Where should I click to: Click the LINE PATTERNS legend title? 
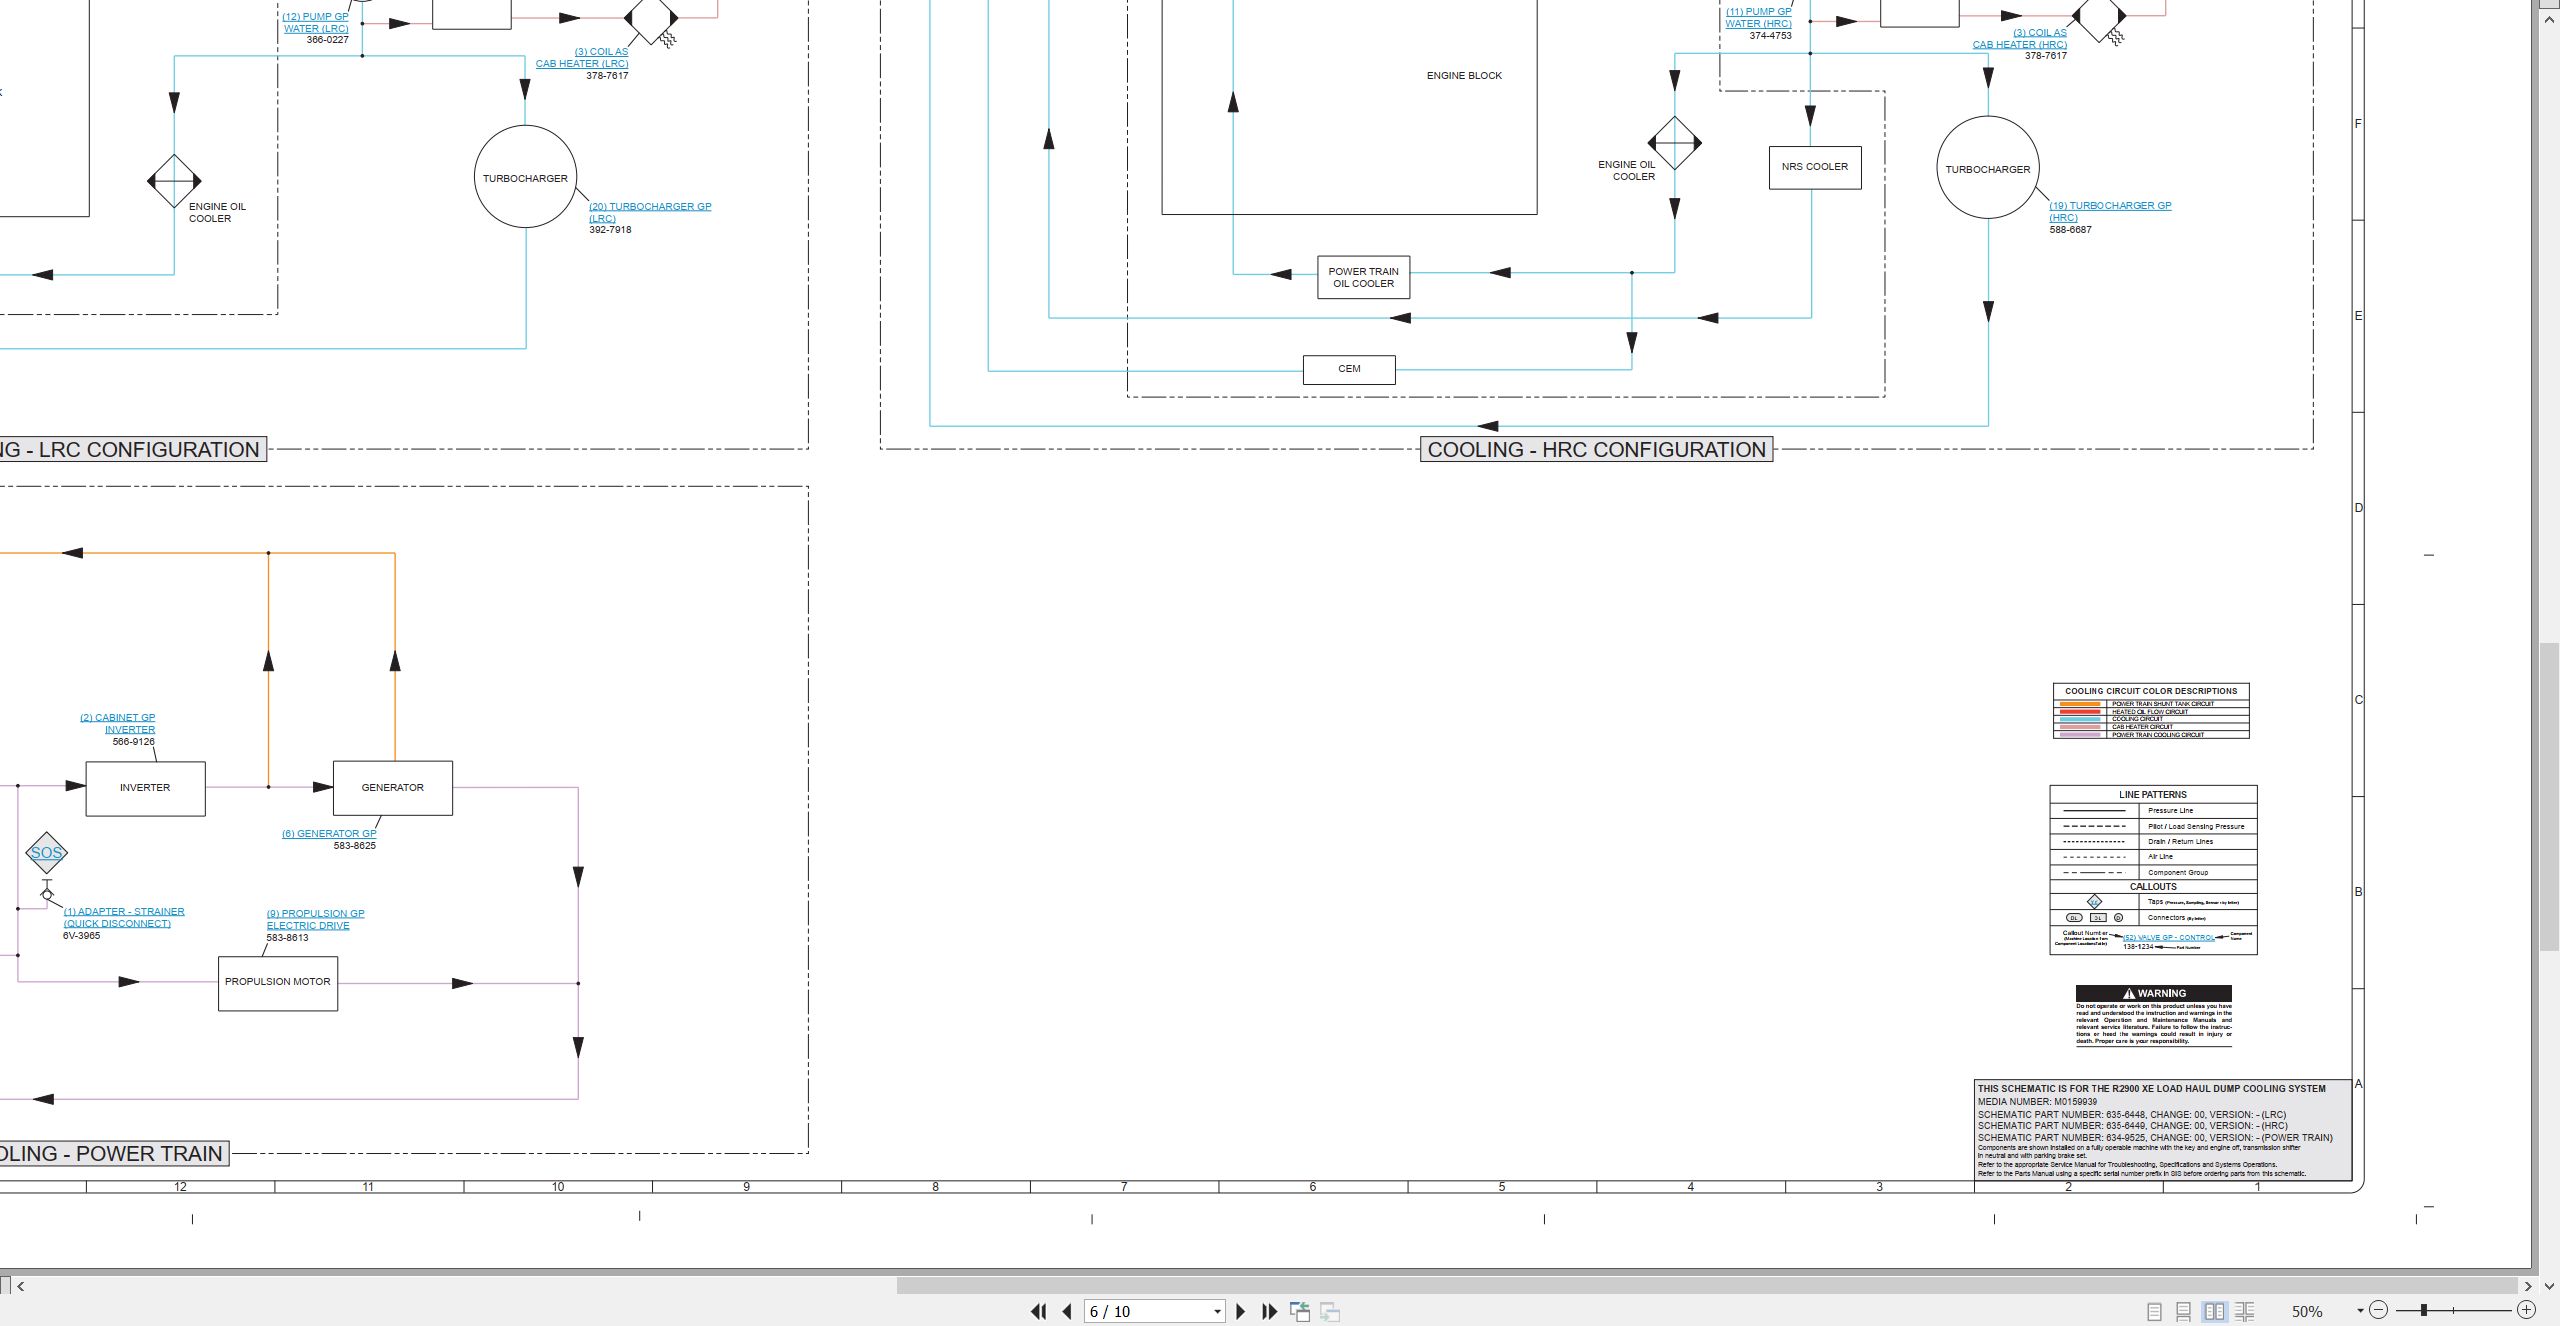(2153, 795)
